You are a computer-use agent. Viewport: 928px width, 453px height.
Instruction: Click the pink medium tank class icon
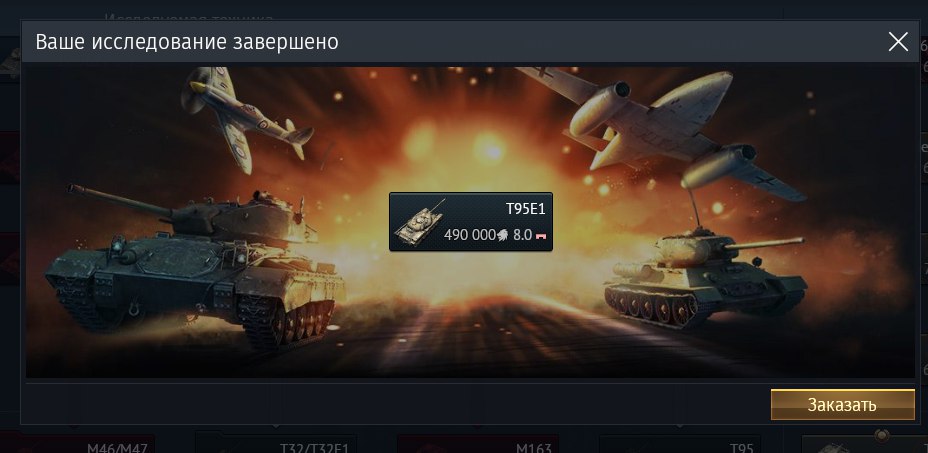click(540, 236)
